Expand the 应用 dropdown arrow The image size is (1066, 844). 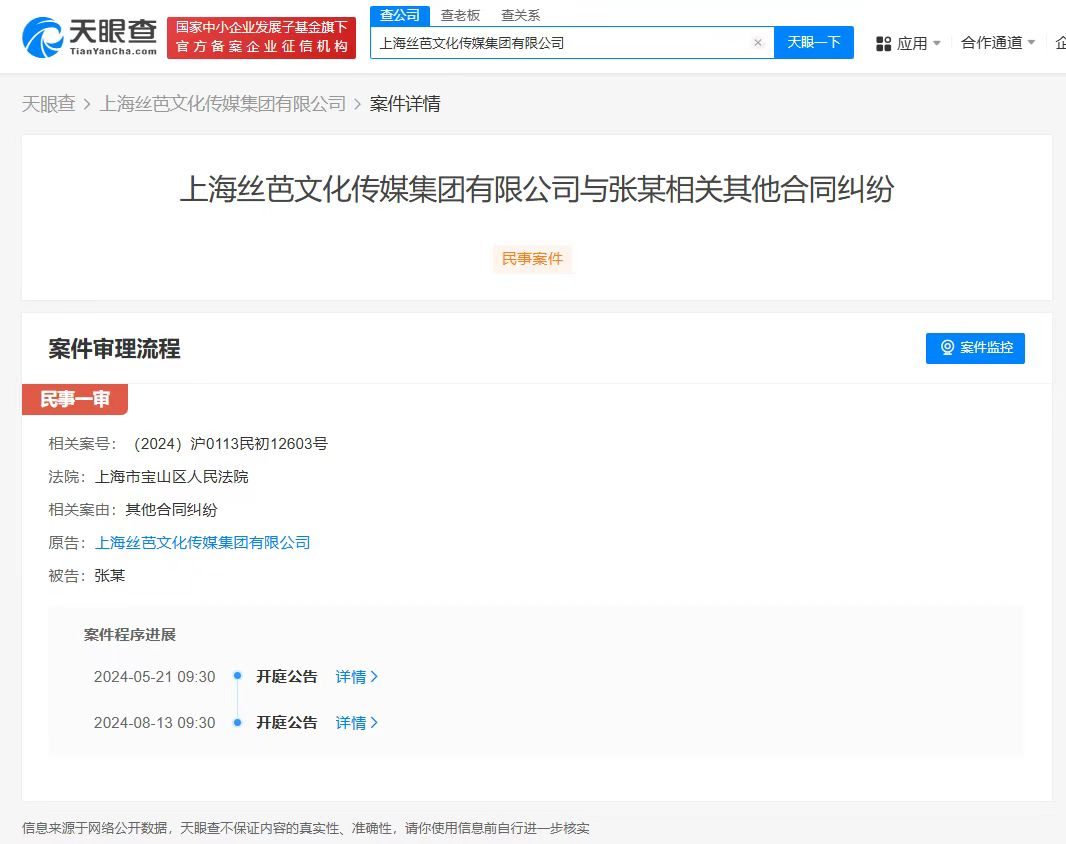tap(935, 43)
